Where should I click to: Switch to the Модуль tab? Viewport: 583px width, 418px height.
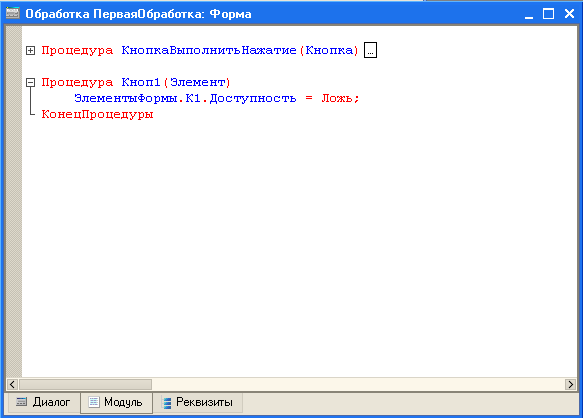pyautogui.click(x=116, y=402)
